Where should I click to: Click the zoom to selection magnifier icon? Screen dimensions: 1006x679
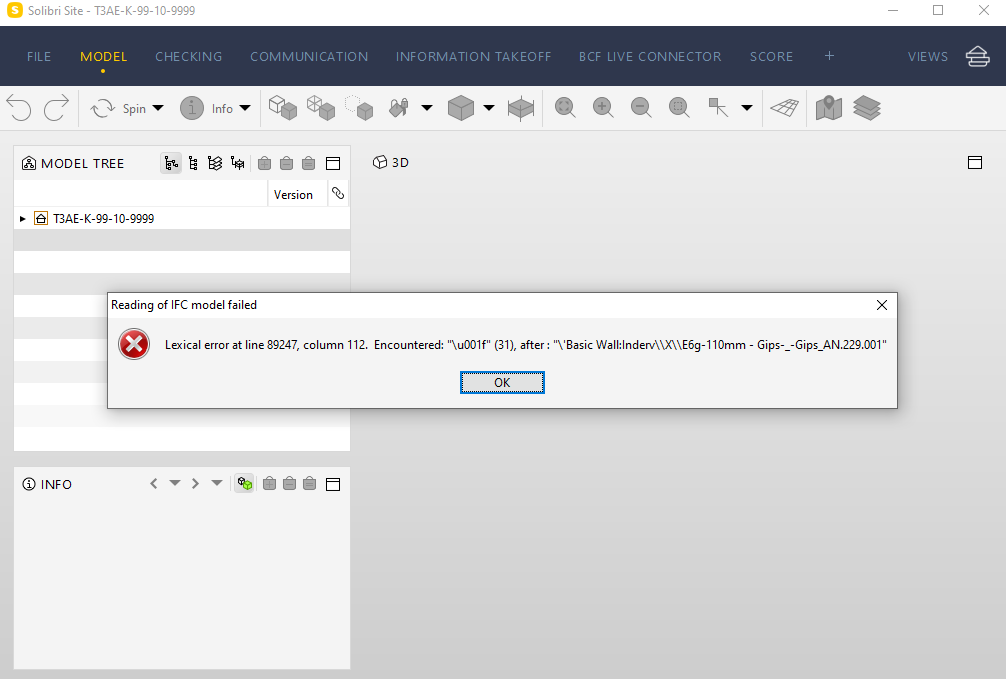coord(679,107)
